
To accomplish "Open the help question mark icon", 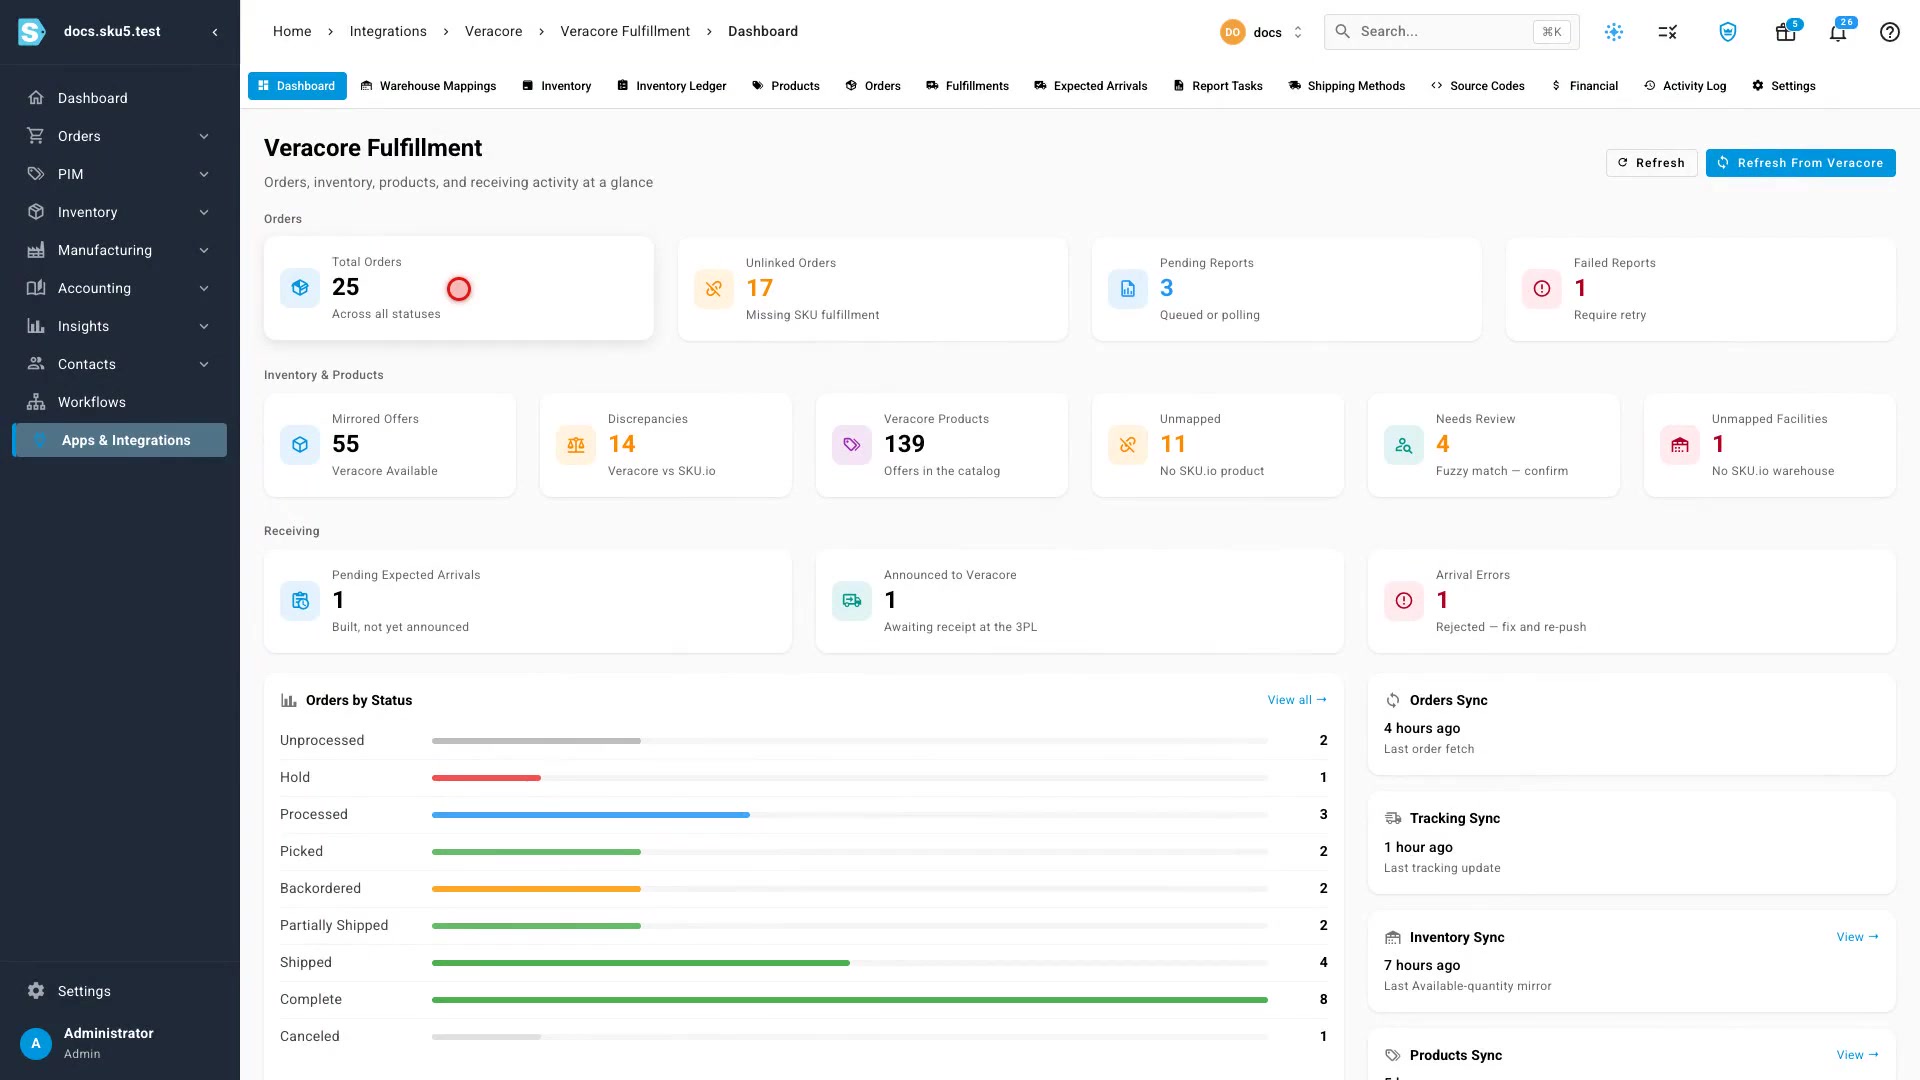I will [x=1889, y=32].
